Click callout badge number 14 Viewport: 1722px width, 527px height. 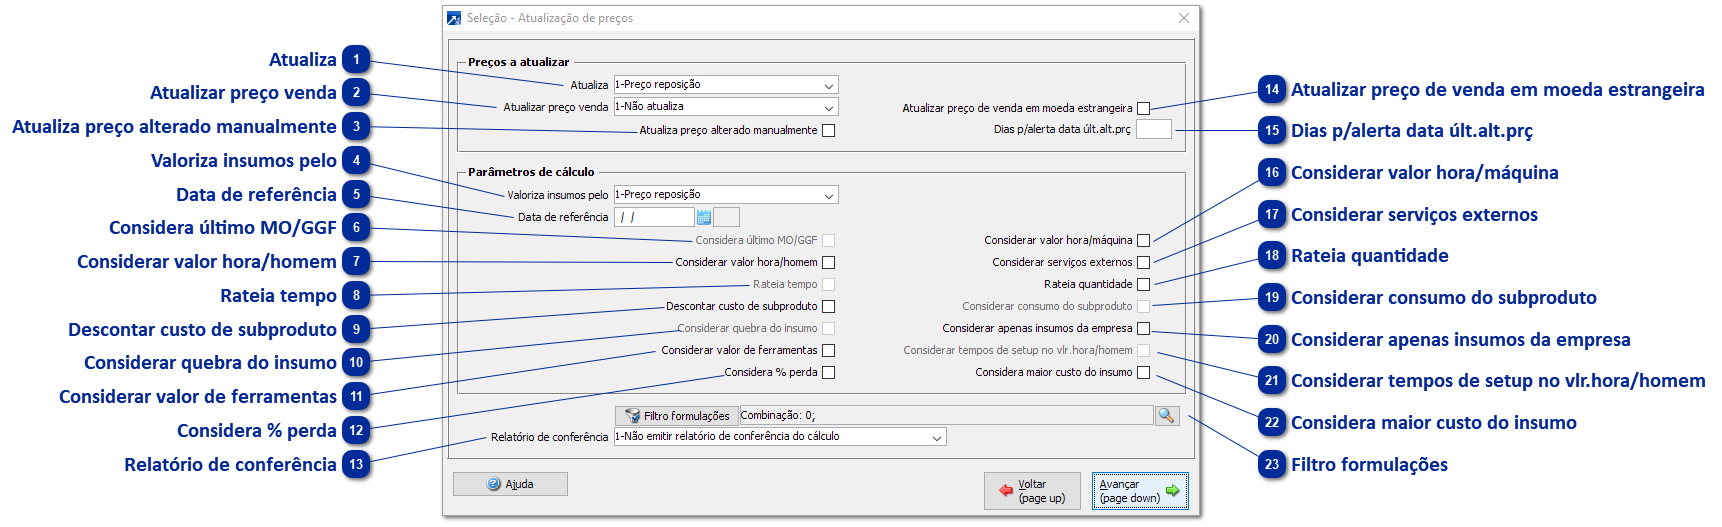(1272, 90)
